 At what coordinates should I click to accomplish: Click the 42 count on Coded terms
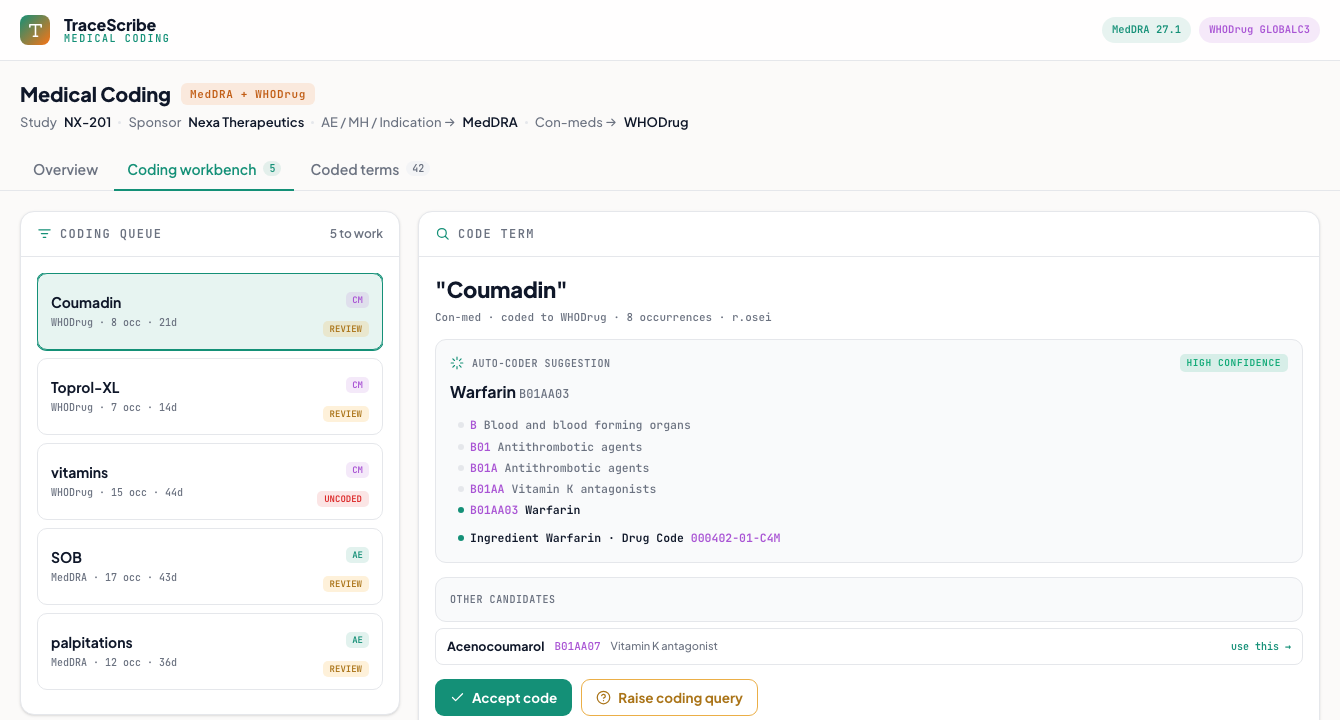click(418, 169)
